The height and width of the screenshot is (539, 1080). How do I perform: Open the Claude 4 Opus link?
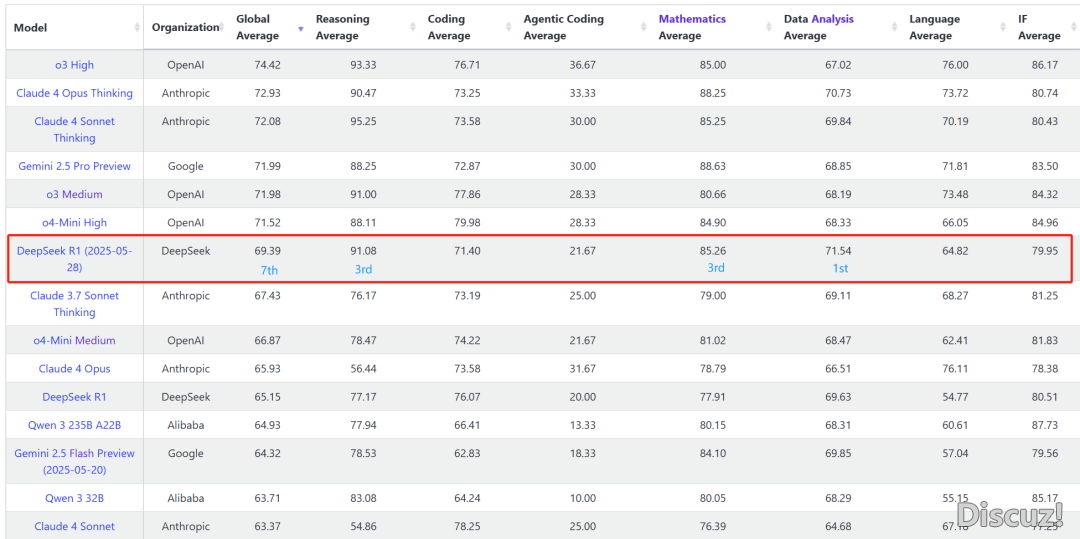(74, 368)
